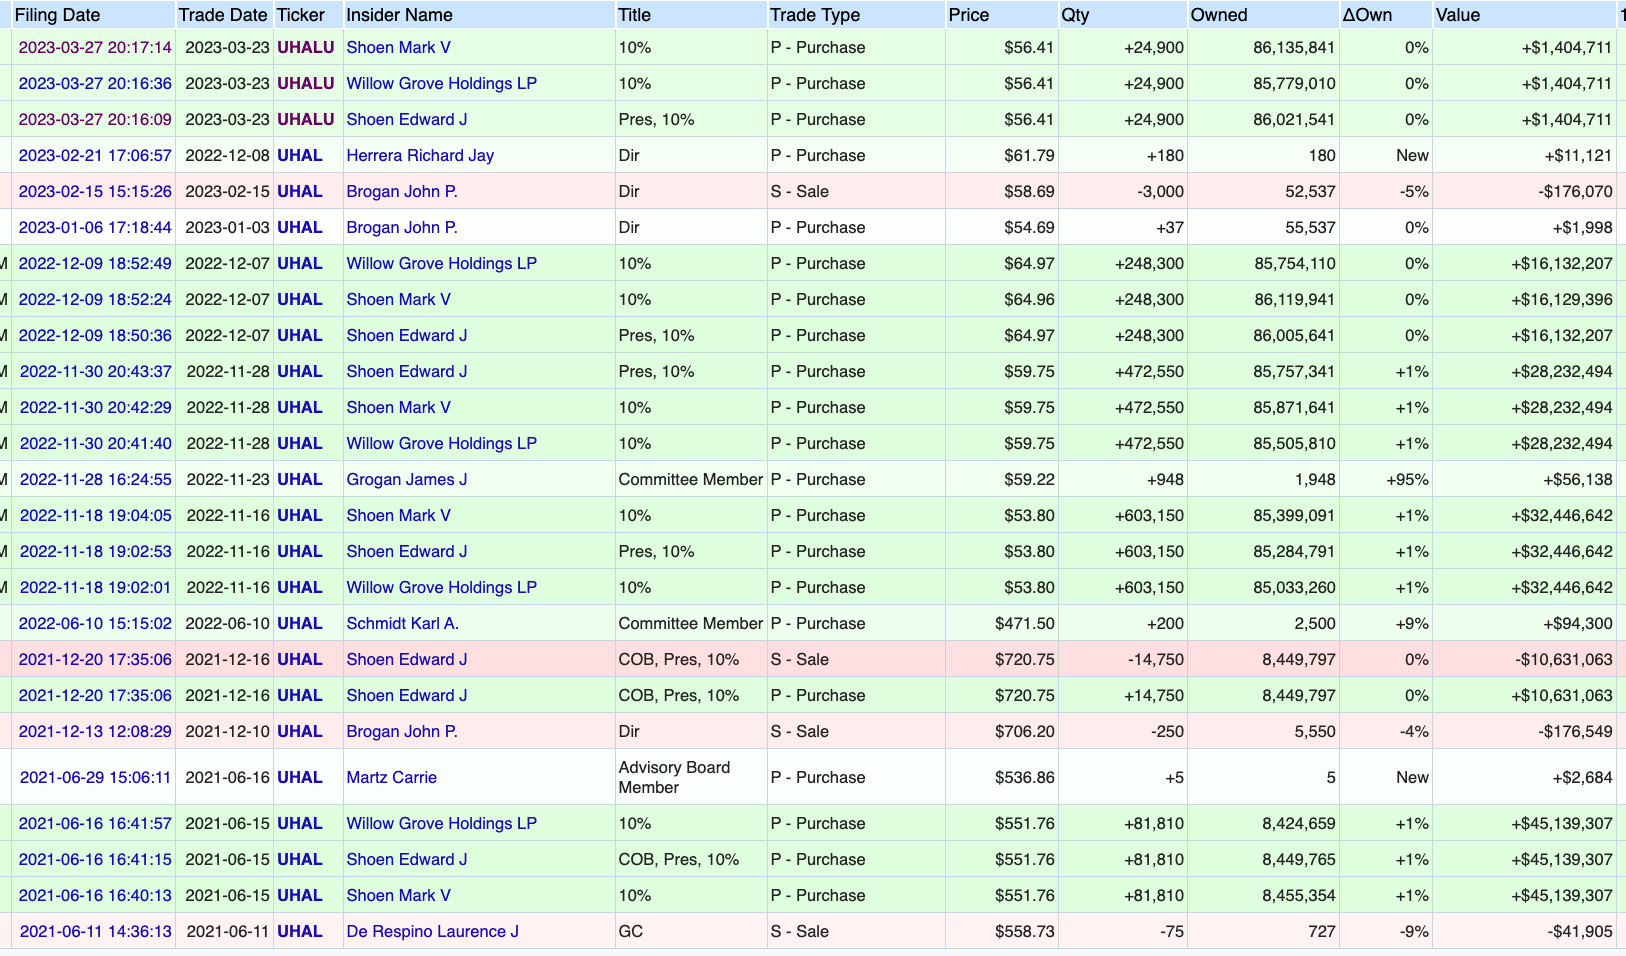Click the Value column header
The width and height of the screenshot is (1626, 956).
[1458, 15]
